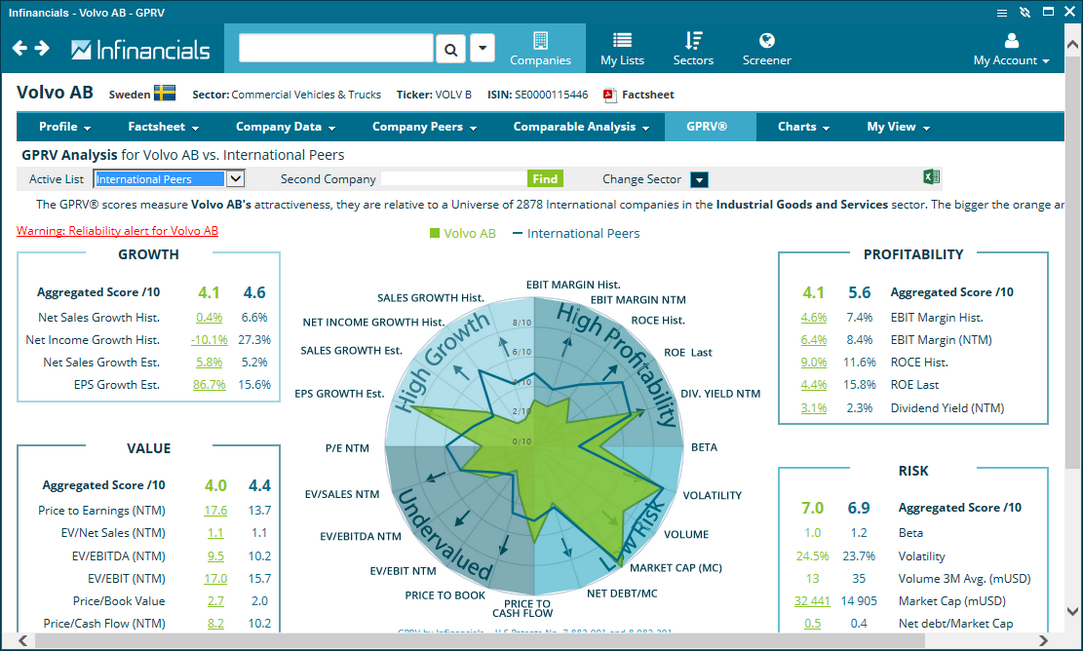The image size is (1083, 651).
Task: Click the ISIN: SE0000115446 text
Action: [537, 95]
